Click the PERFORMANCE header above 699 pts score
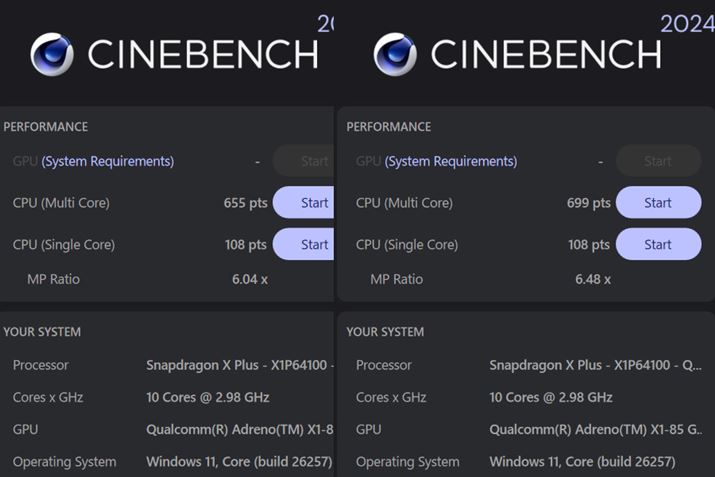The image size is (715, 477). click(x=389, y=127)
